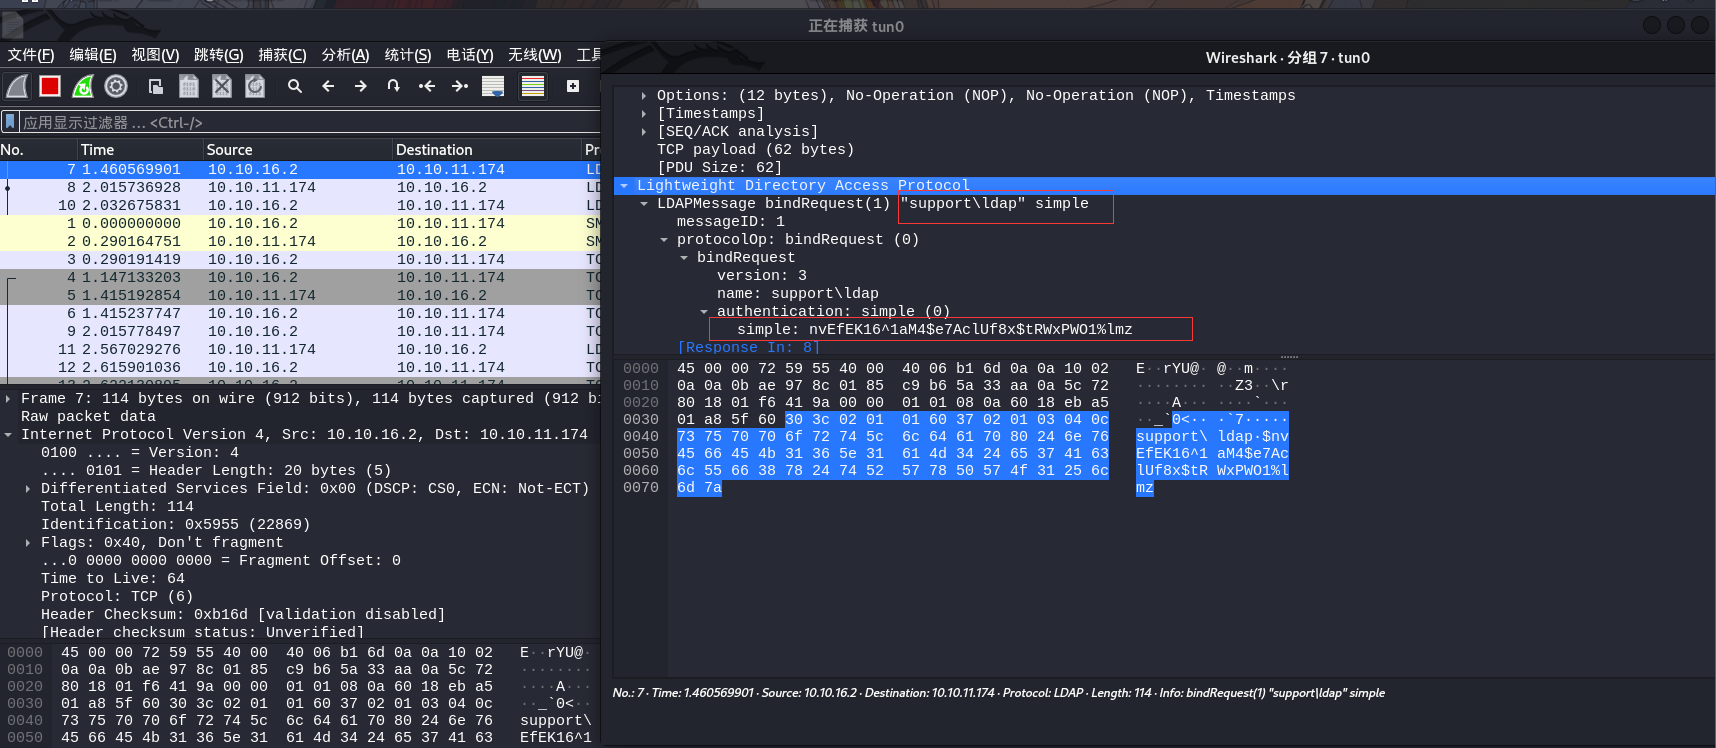Save the capture file from the toolbar
Image resolution: width=1716 pixels, height=748 pixels.
point(188,87)
